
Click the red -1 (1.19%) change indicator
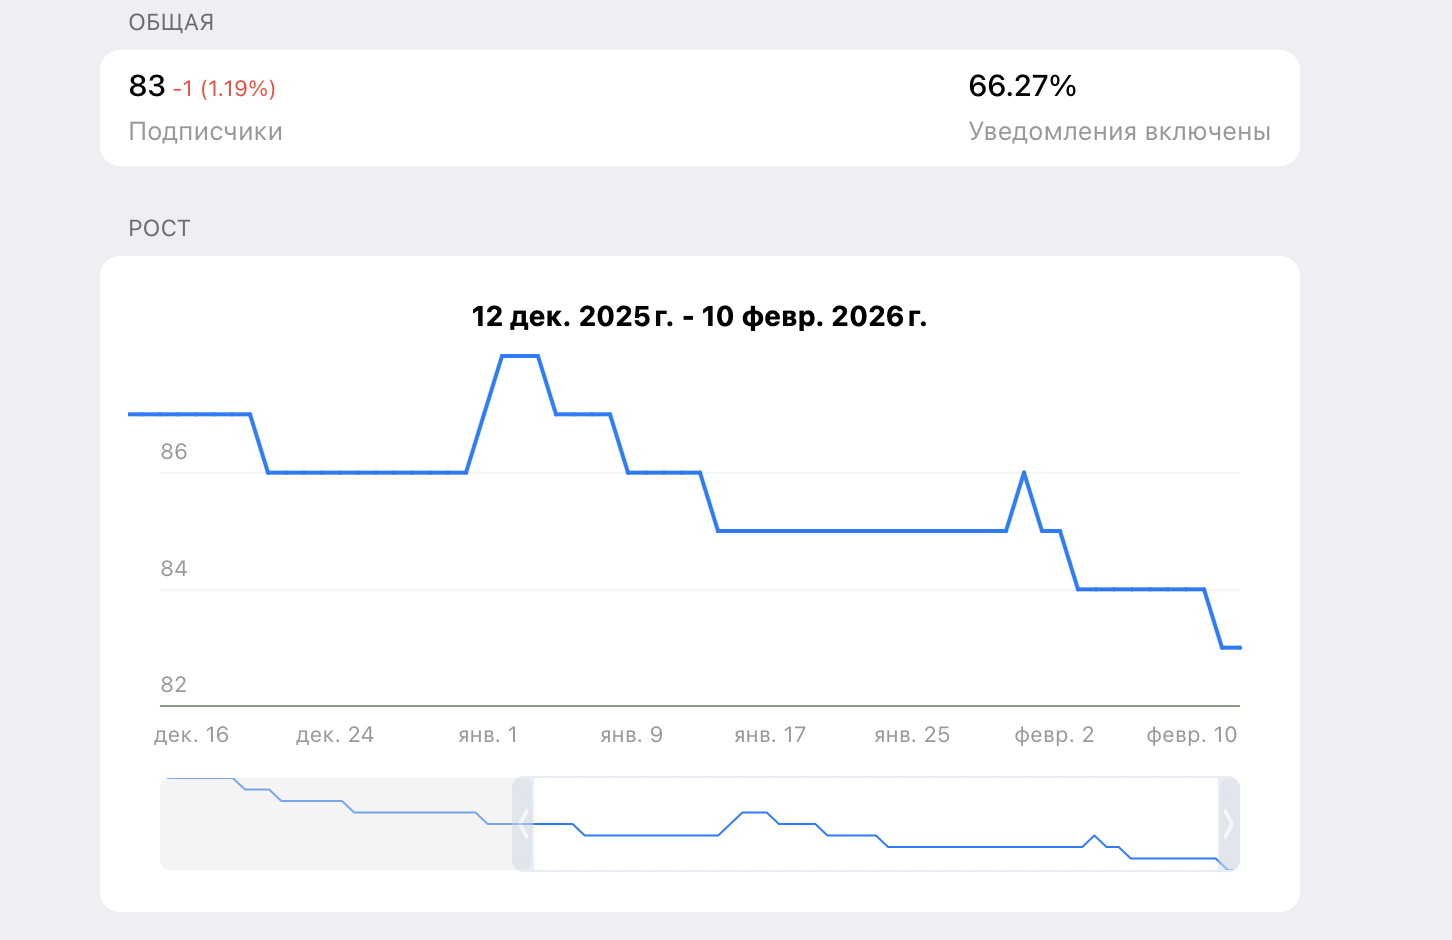click(x=224, y=89)
